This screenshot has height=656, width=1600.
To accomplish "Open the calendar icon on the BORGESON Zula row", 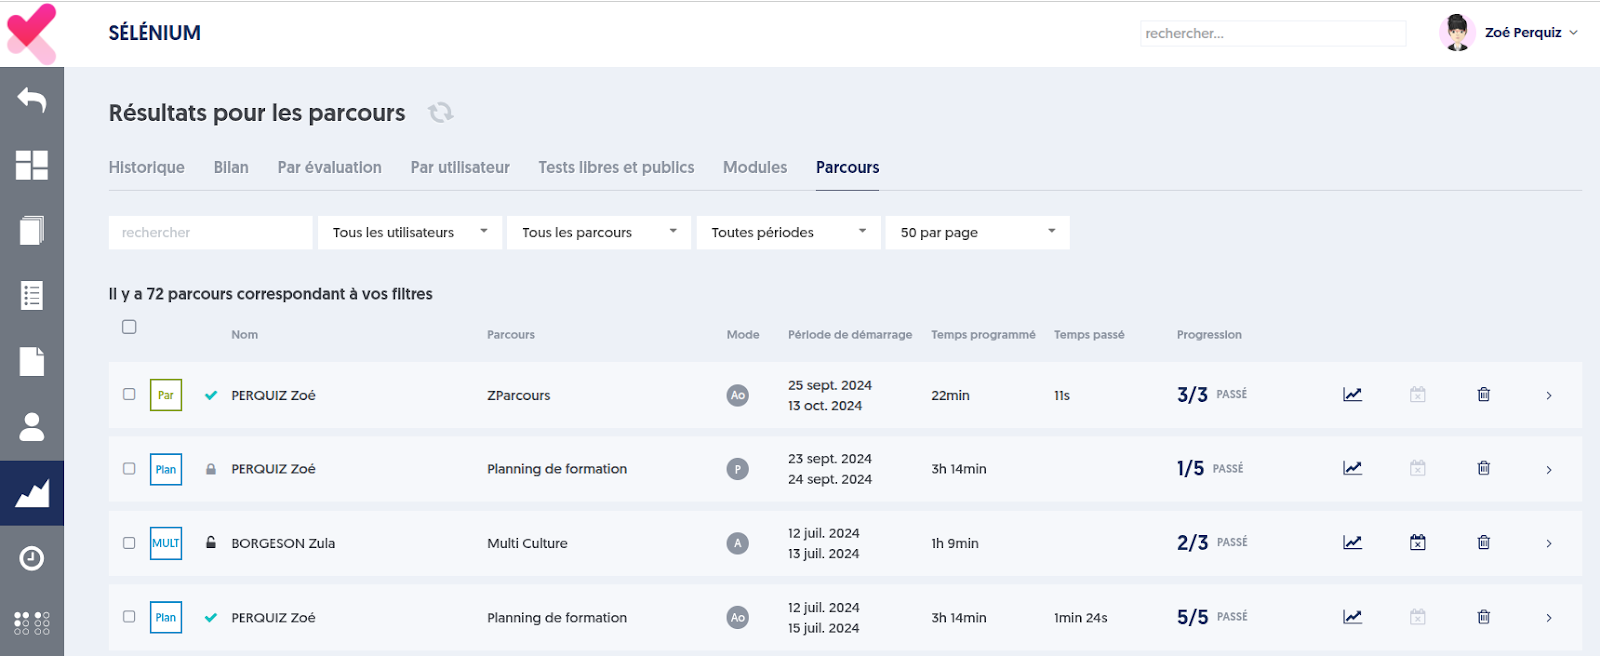I will (1418, 543).
